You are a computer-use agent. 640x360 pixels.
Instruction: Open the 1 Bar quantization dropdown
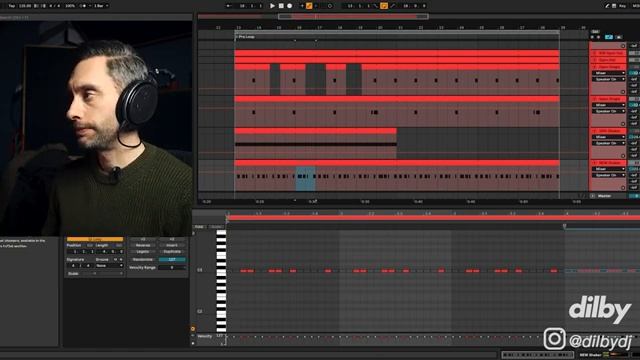point(100,6)
